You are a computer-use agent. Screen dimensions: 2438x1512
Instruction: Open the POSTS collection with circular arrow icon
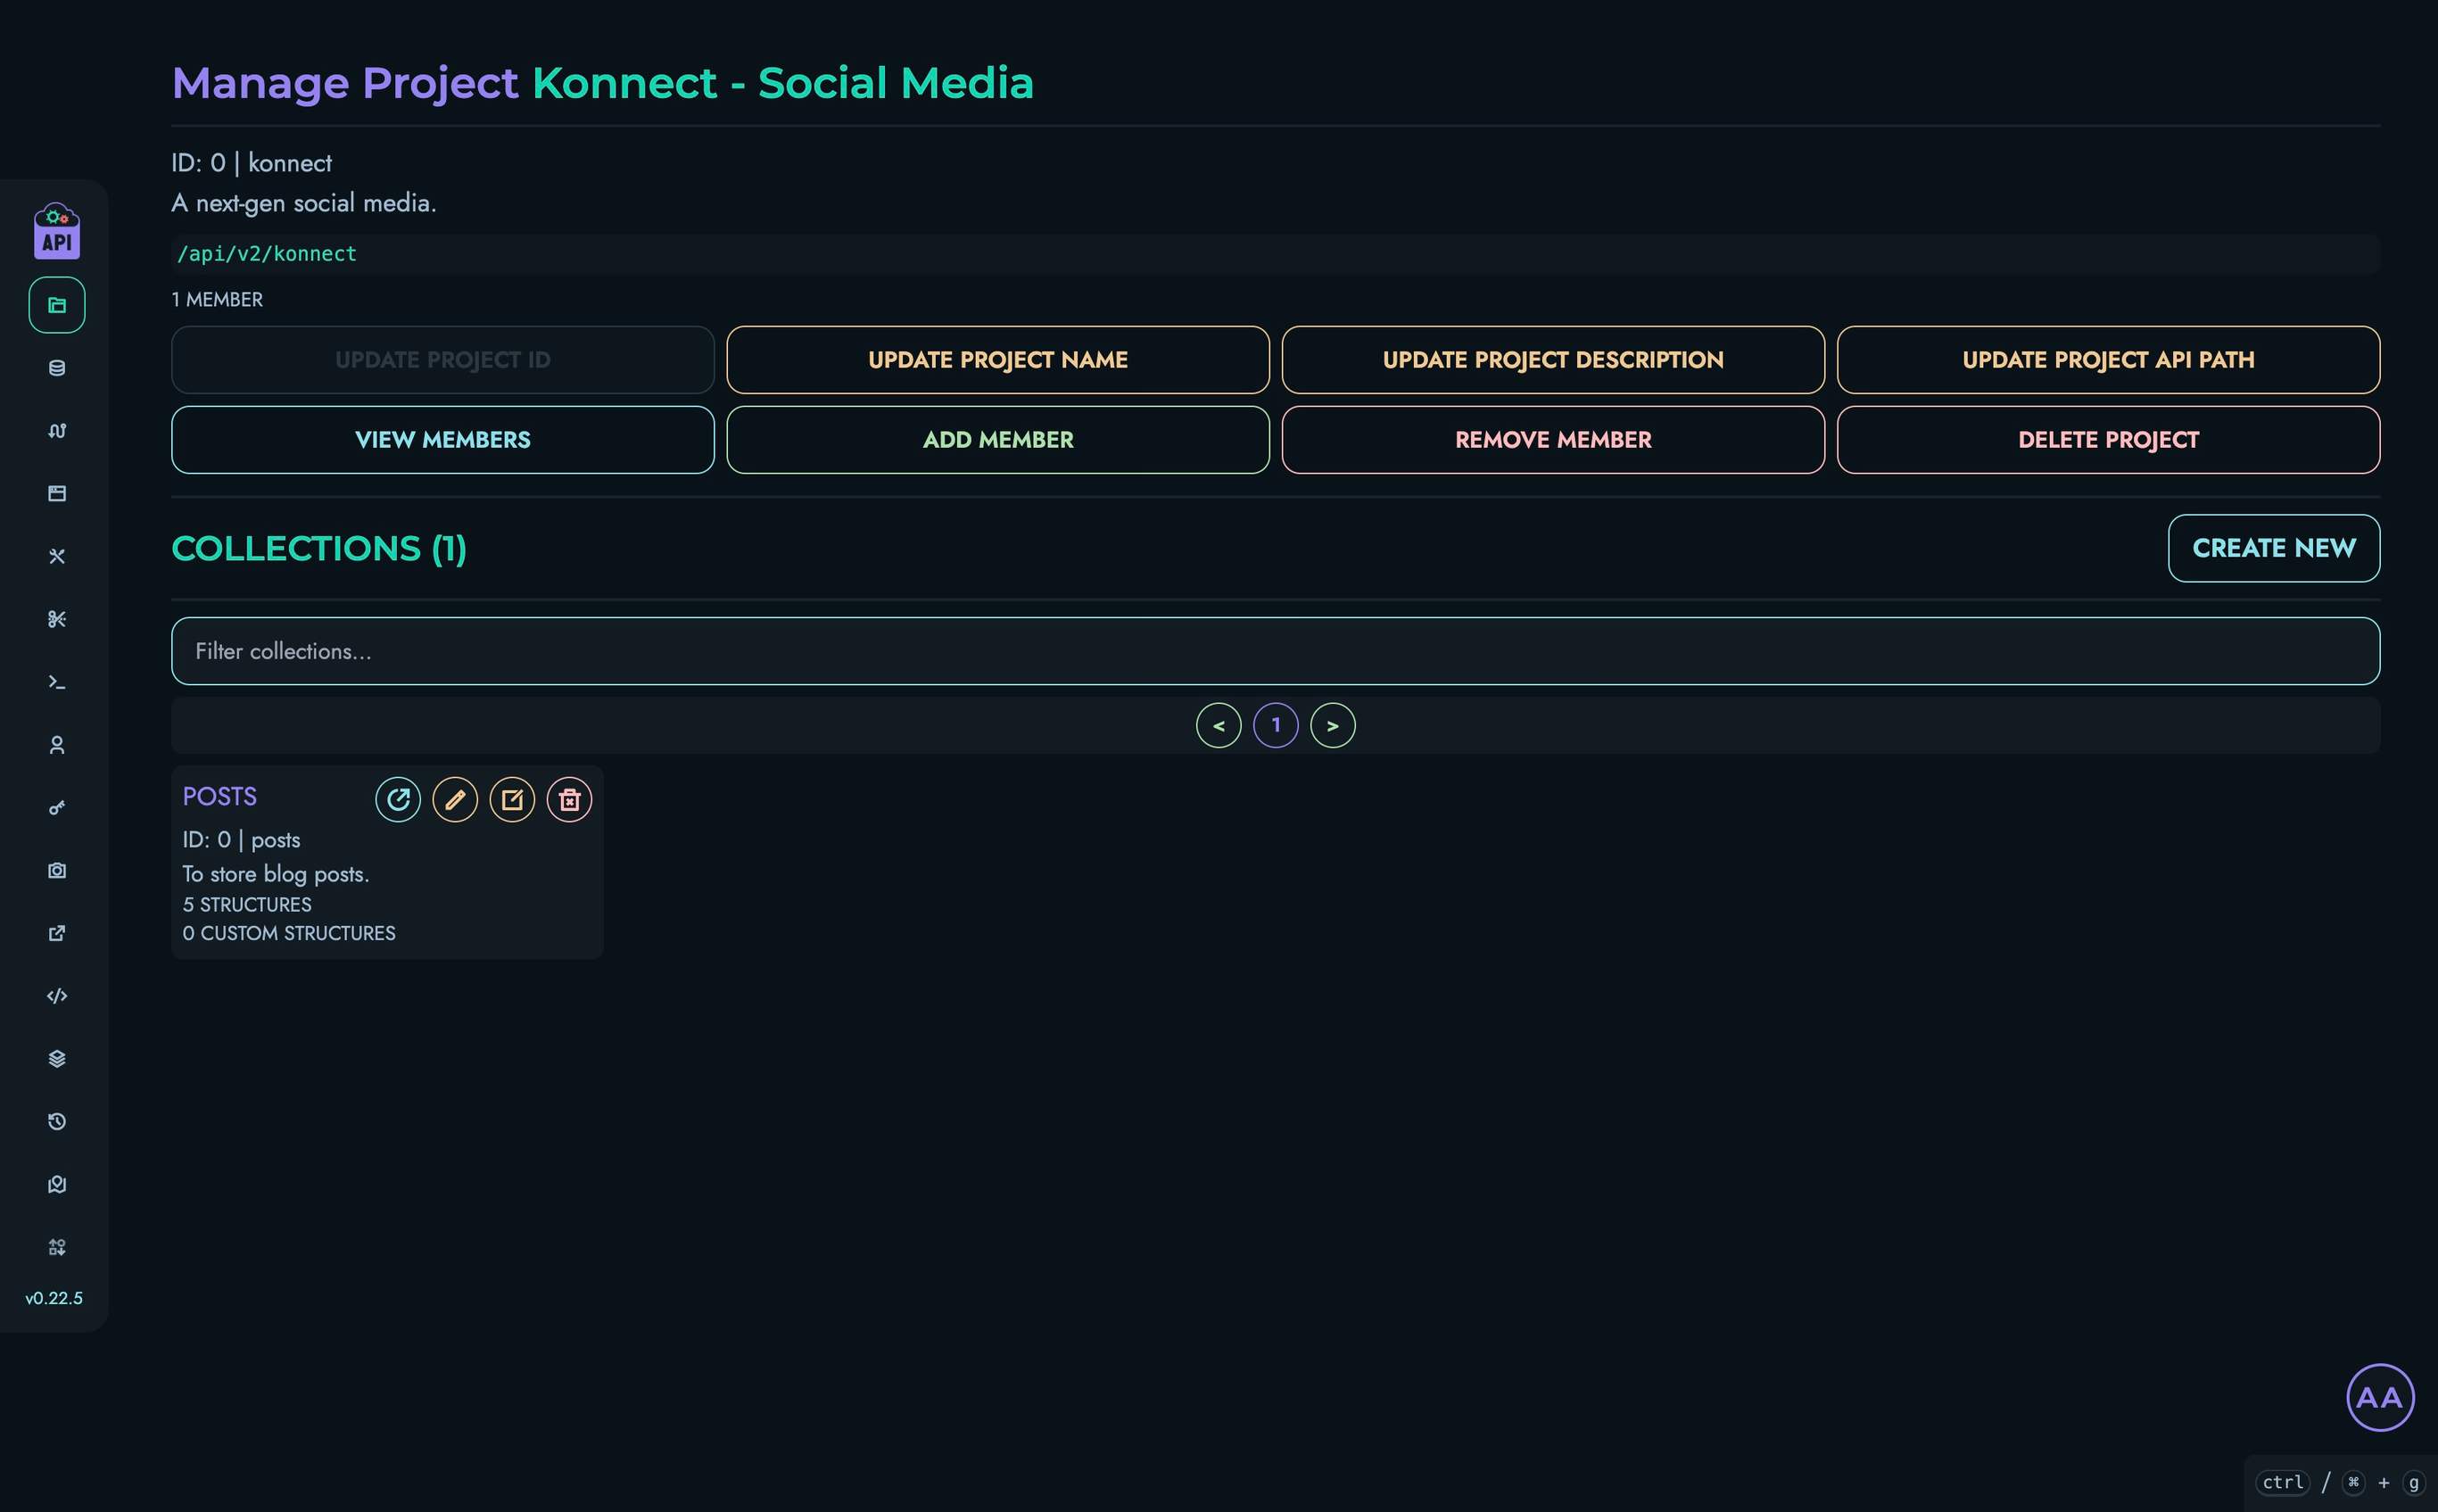(x=398, y=799)
